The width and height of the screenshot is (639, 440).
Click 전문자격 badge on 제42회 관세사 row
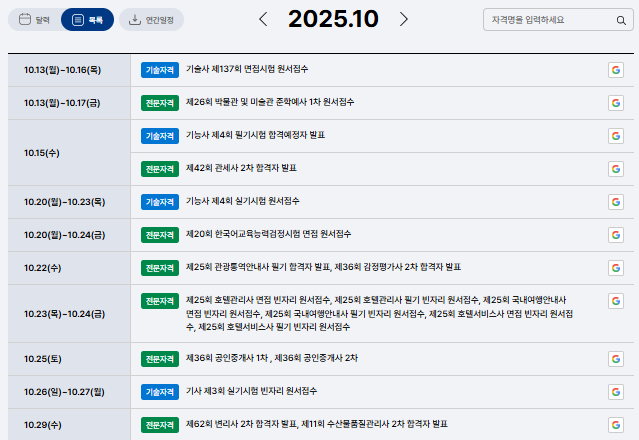(x=160, y=169)
